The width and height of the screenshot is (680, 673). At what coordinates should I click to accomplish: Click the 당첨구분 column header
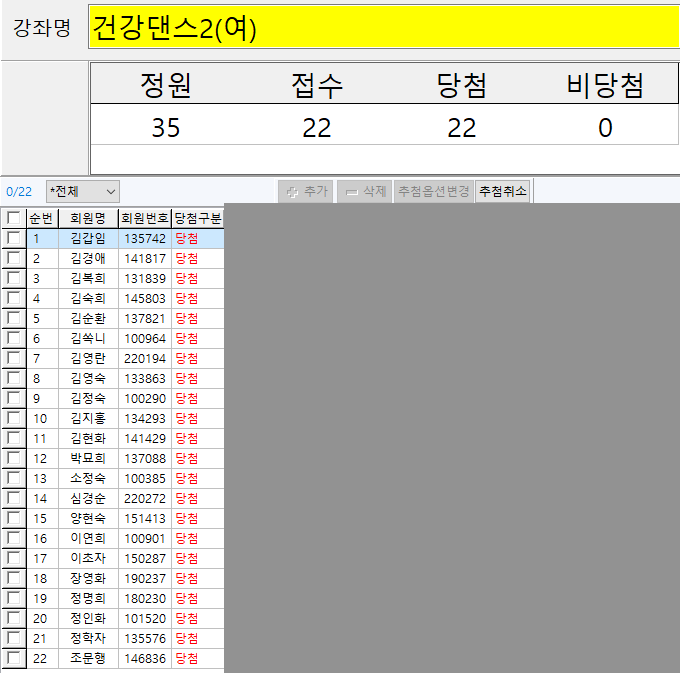198,218
